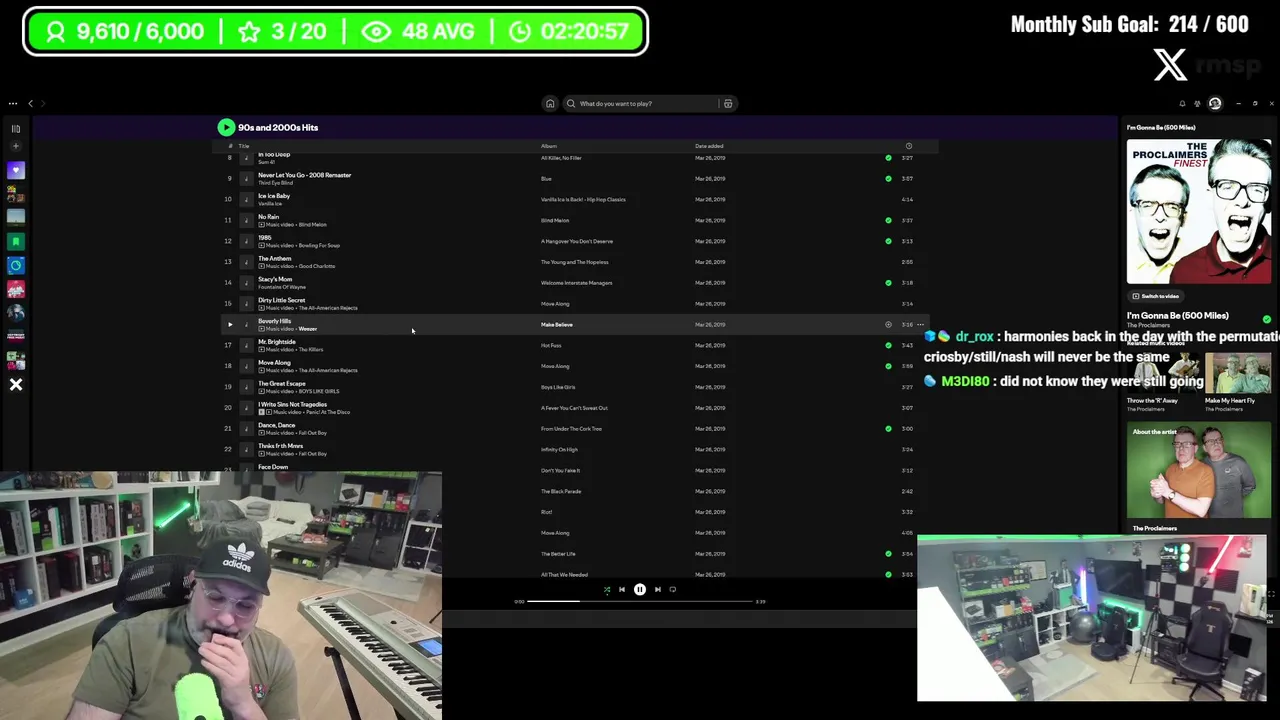
Task: Toggle saved checkmark for Mr. Brightside
Action: click(x=888, y=345)
